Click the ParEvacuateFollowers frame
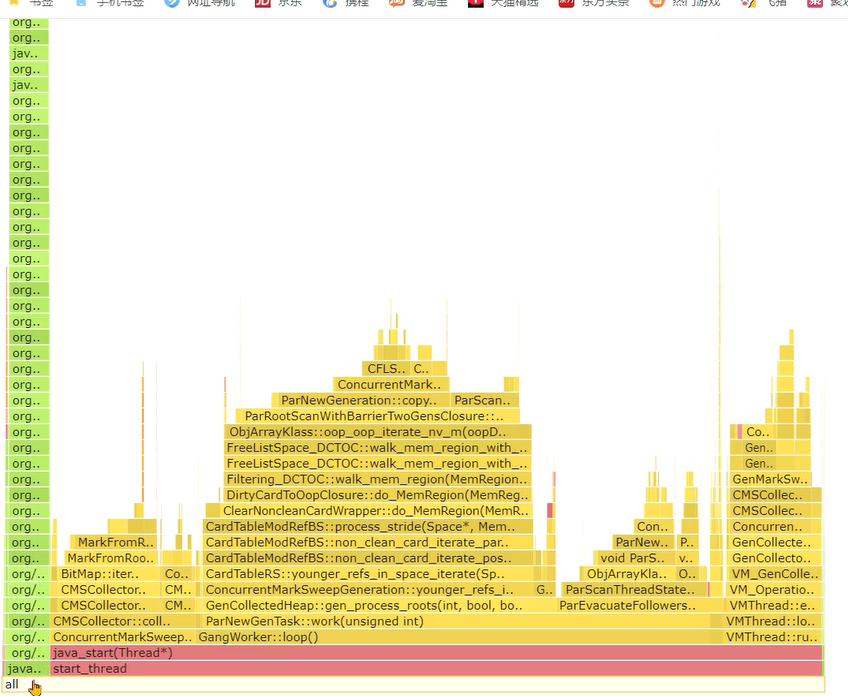 (x=627, y=605)
